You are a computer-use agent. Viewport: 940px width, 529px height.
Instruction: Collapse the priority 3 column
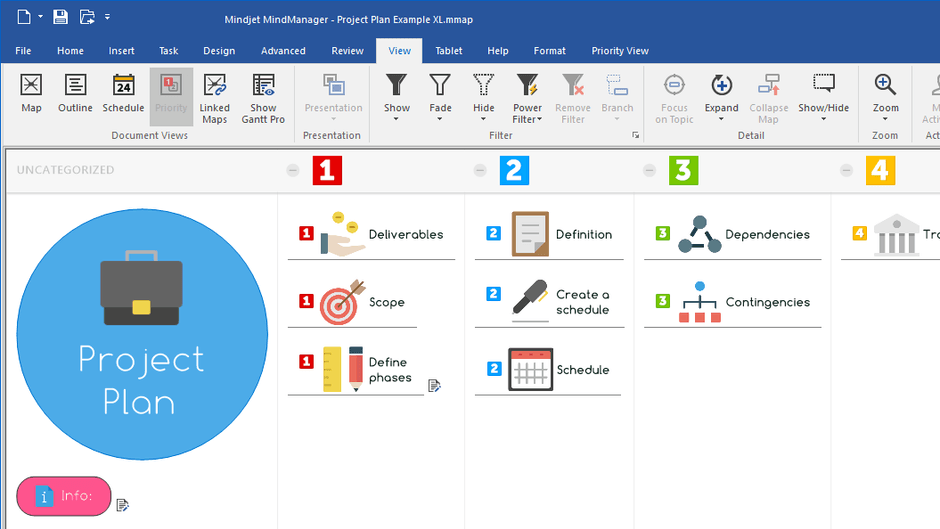(650, 171)
